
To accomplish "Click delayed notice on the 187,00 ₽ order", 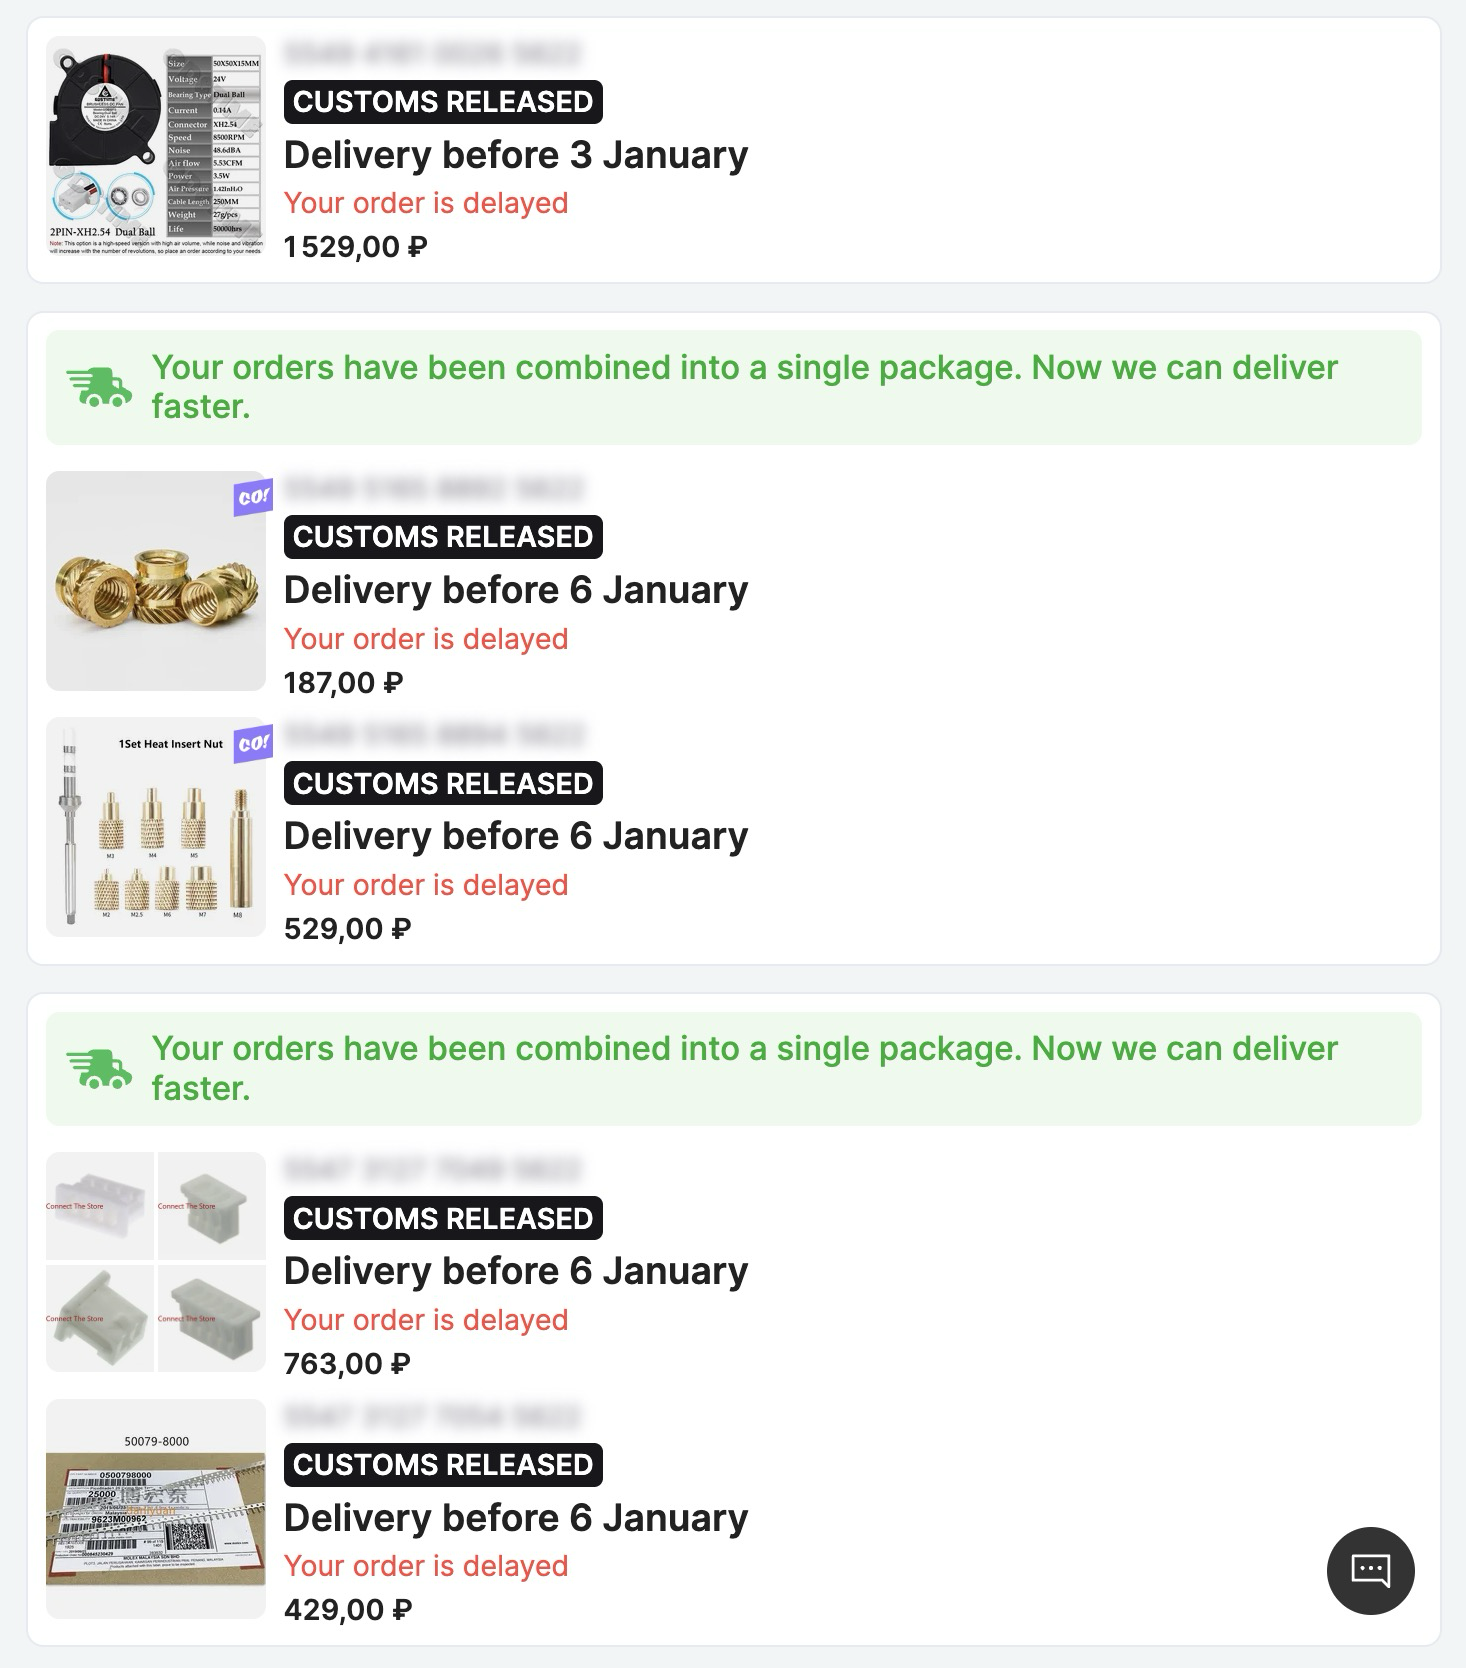I will coord(426,639).
